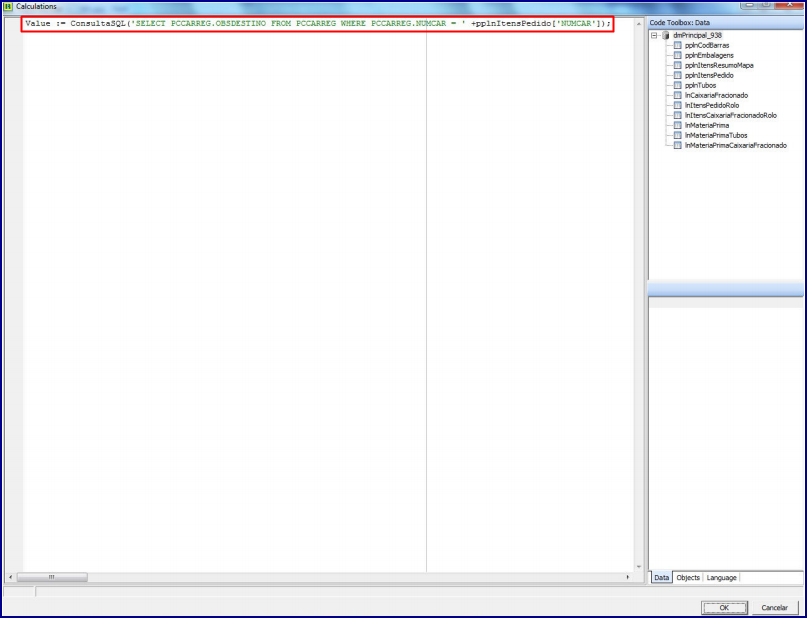807x618 pixels.
Task: Switch to the Data tab
Action: pyautogui.click(x=661, y=577)
